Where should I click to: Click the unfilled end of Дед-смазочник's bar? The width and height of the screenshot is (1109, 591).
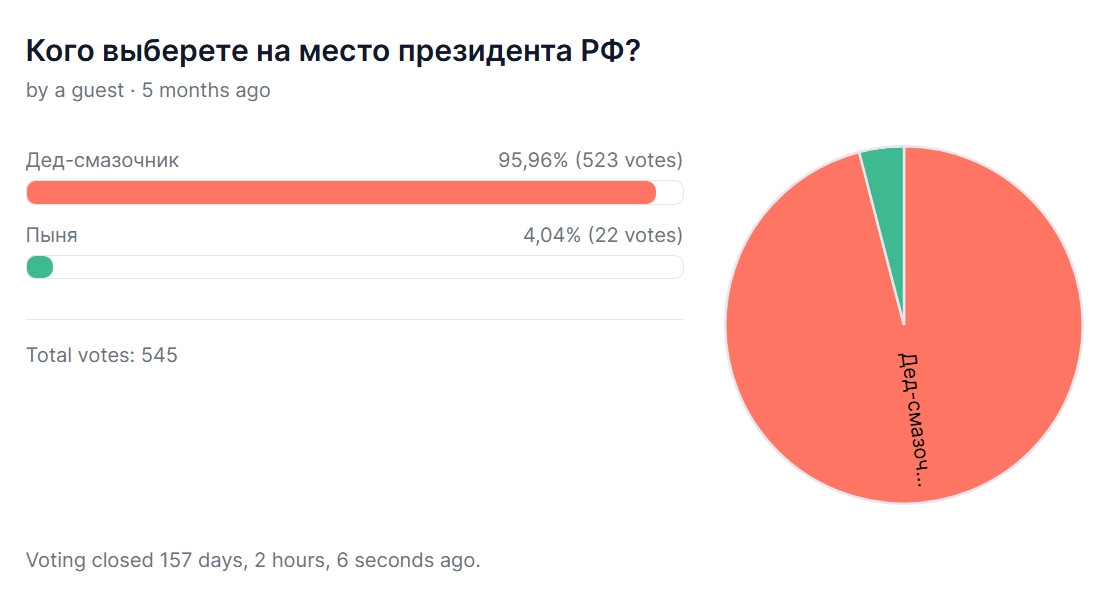pyautogui.click(x=670, y=192)
